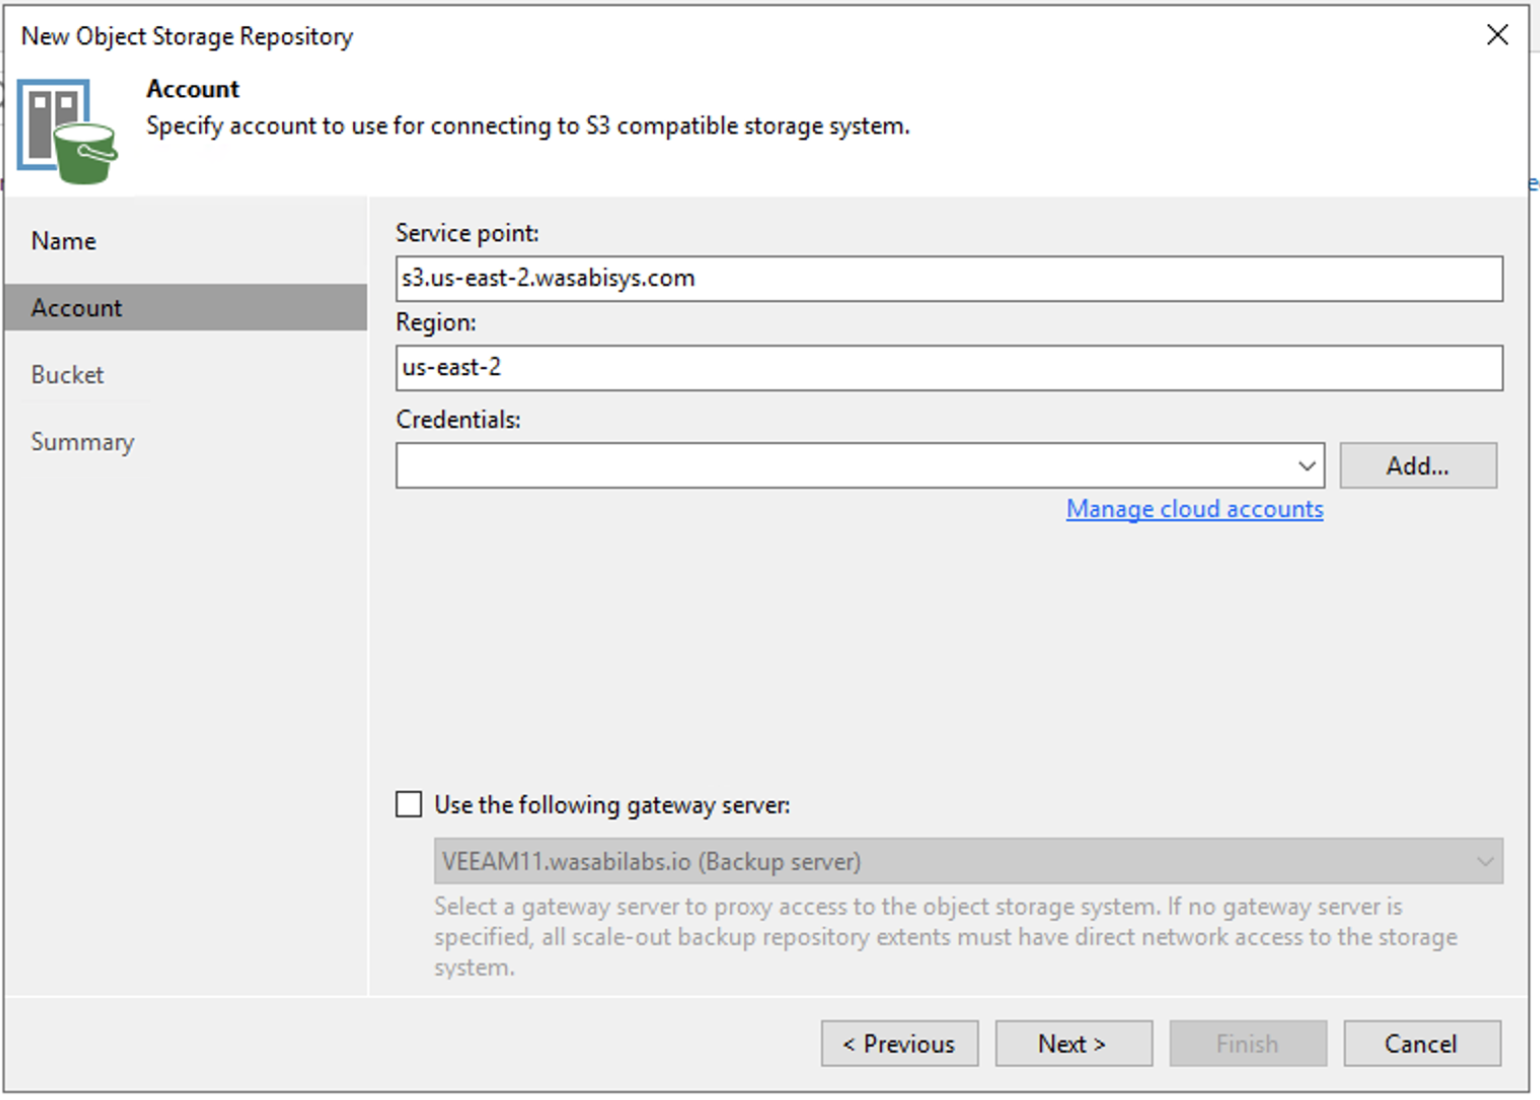Click the Region: label

tap(436, 323)
